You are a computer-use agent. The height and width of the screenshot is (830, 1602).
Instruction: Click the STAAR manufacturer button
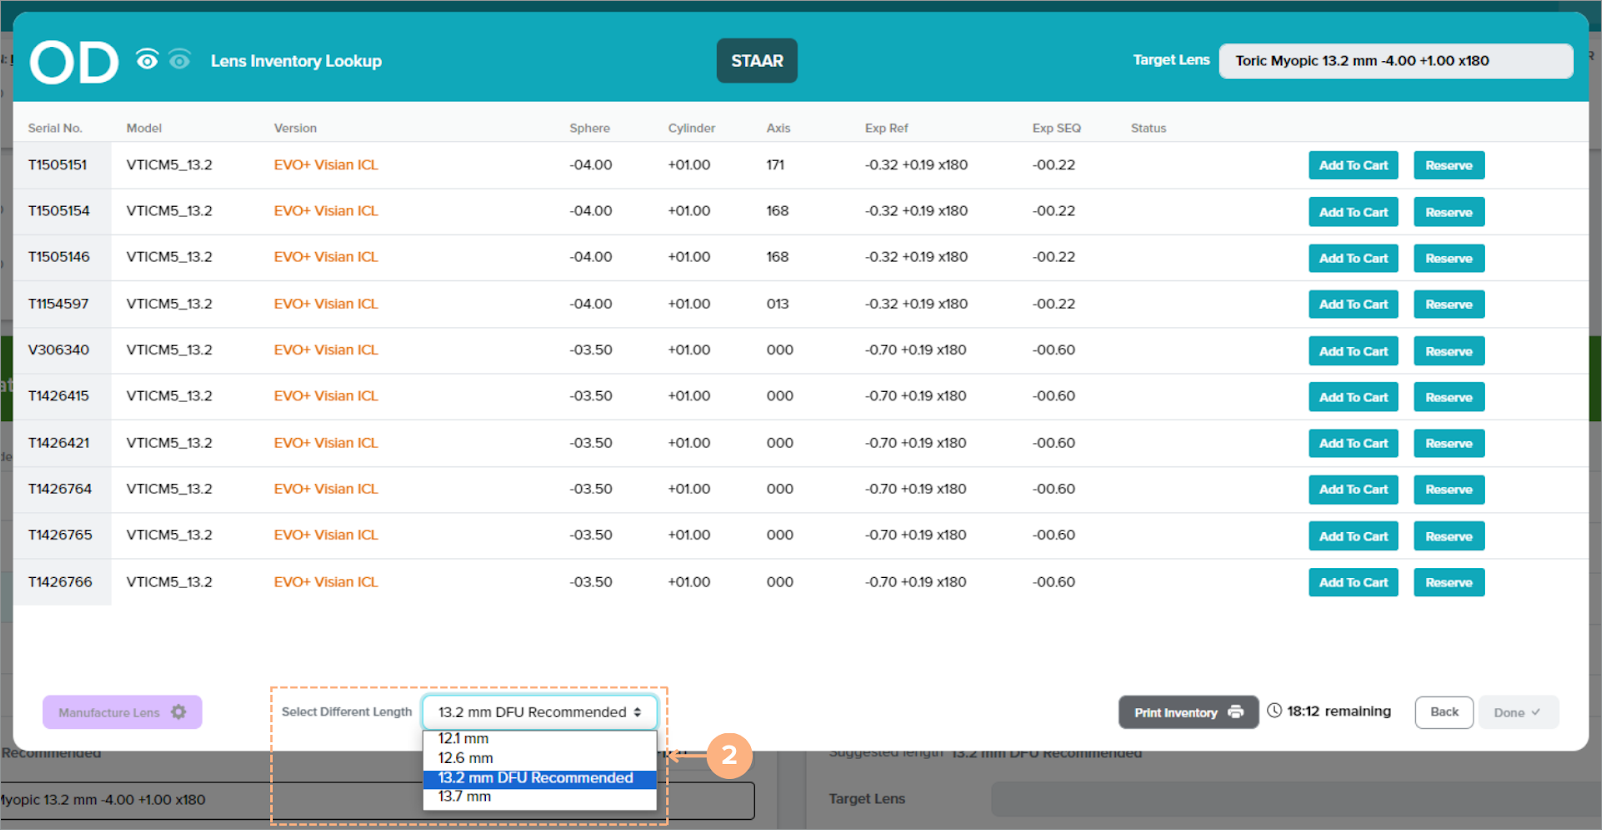[x=757, y=61]
